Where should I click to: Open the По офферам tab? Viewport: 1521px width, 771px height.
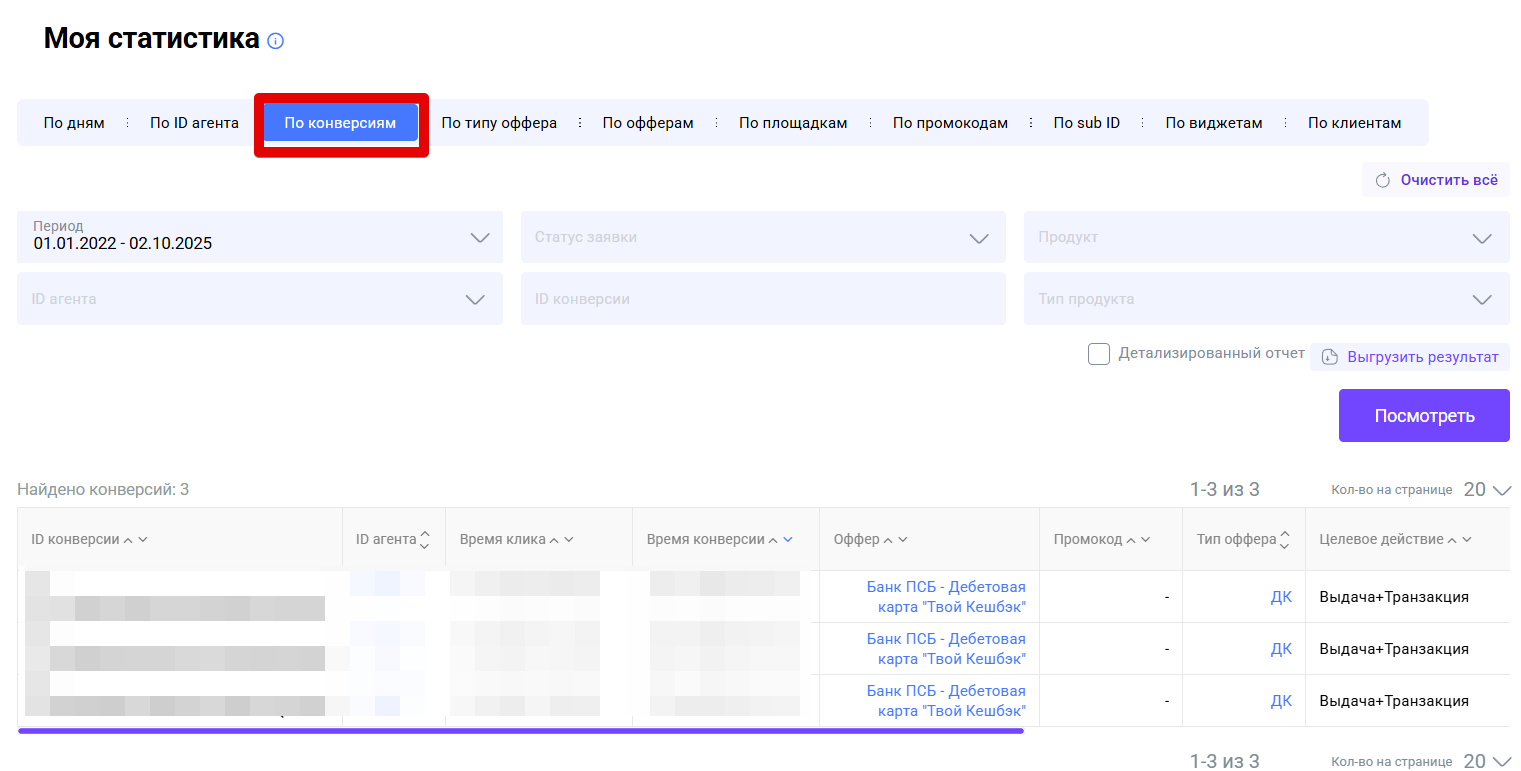pyautogui.click(x=647, y=123)
